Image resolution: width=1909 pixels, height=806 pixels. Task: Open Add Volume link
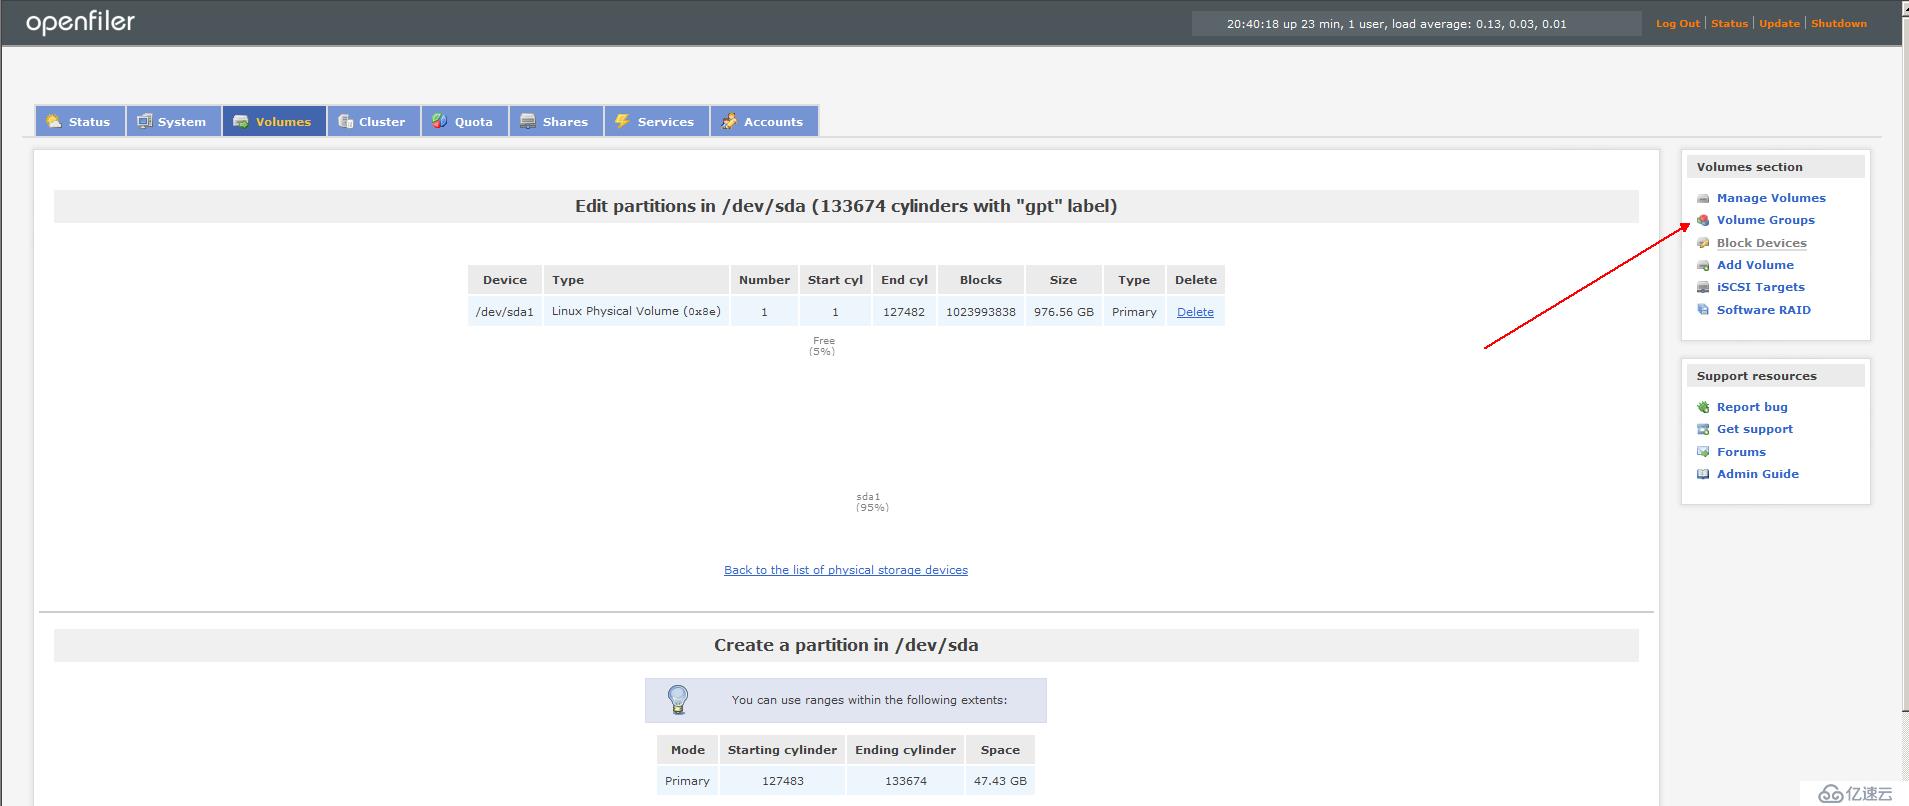coord(1755,265)
